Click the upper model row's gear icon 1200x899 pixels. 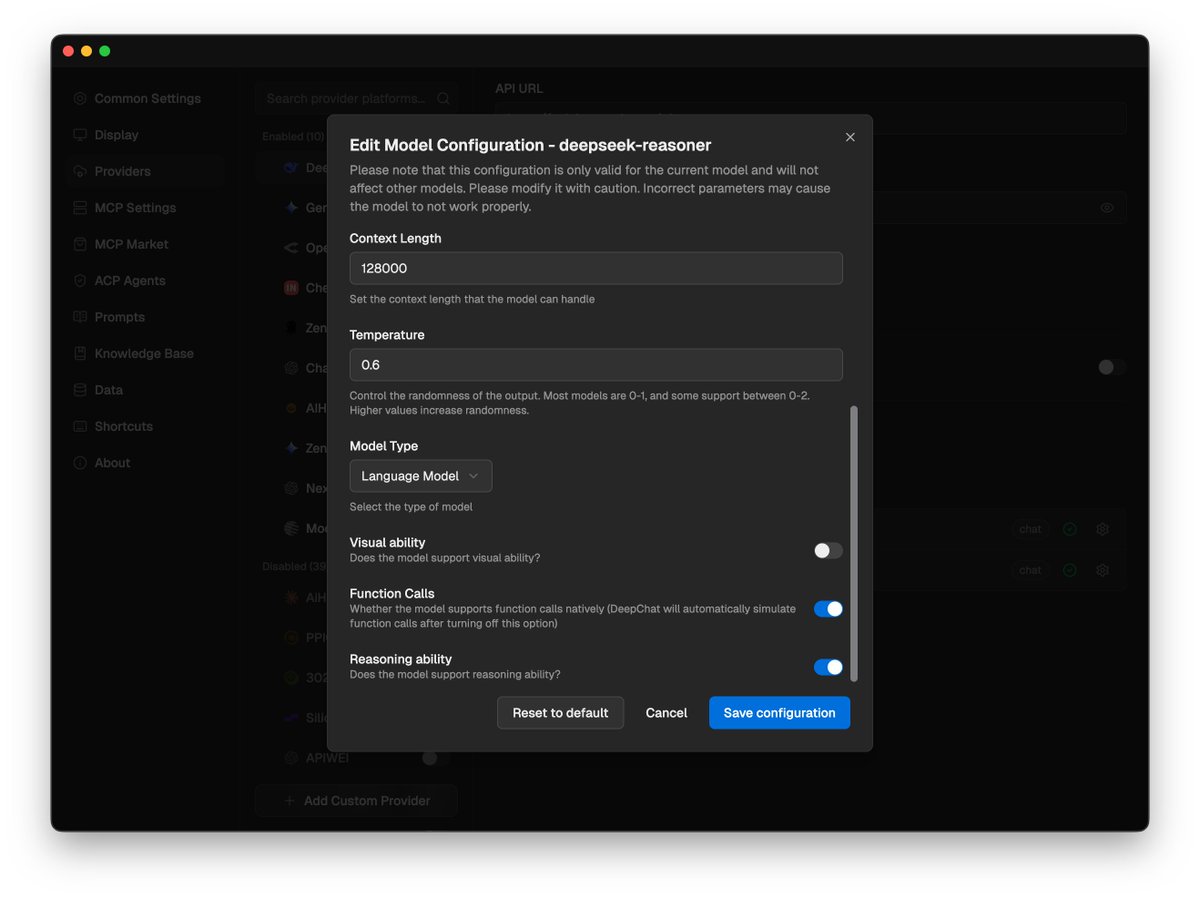tap(1103, 529)
